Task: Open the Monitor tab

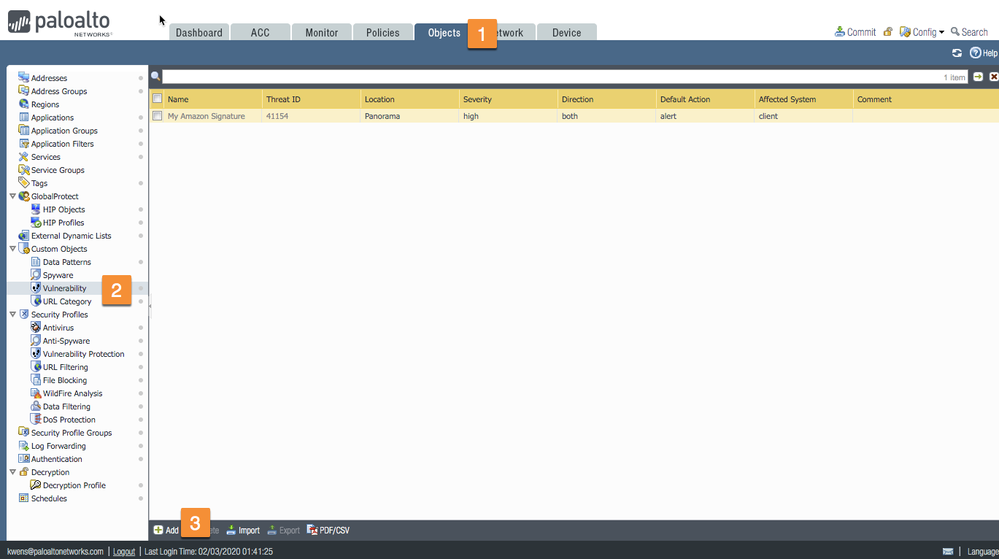Action: point(321,33)
